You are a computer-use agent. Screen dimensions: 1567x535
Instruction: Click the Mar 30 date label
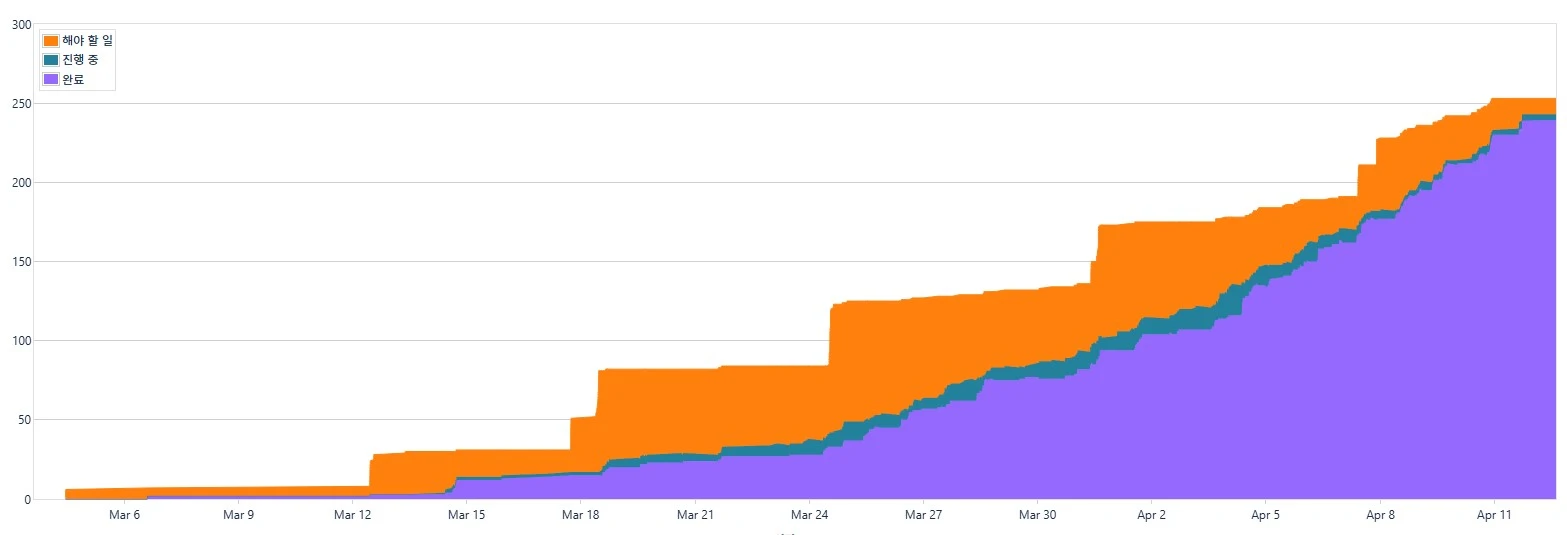point(1036,515)
